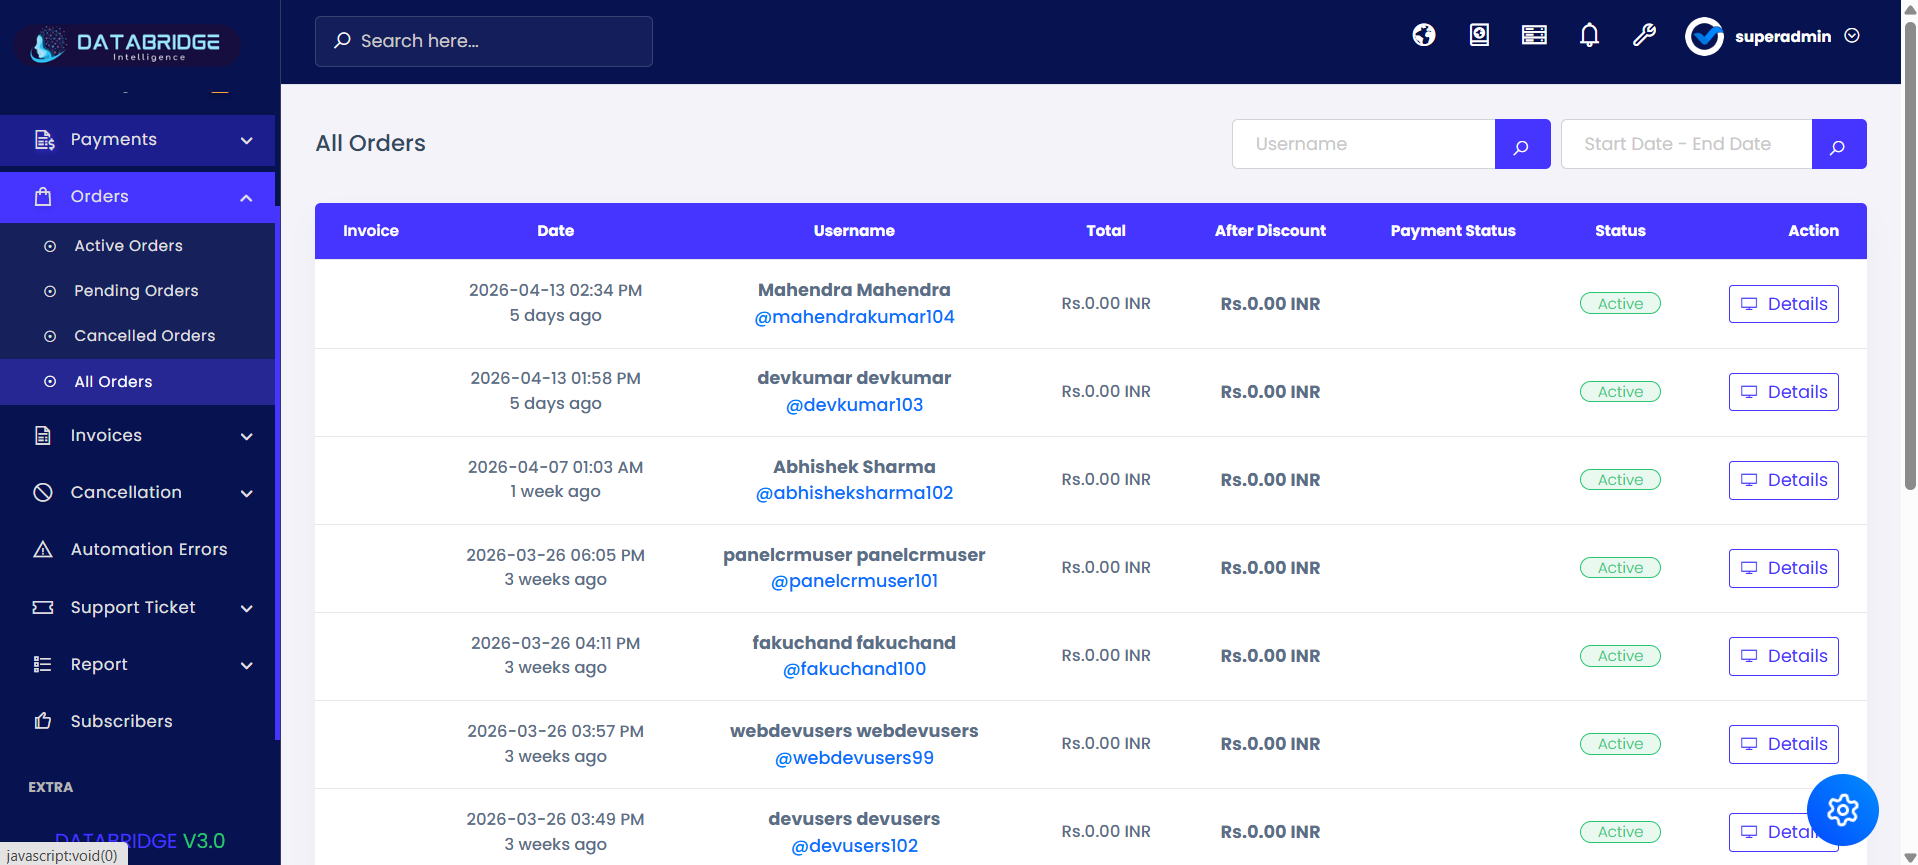1918x865 pixels.
Task: Open @abhisheksharma102 profile link
Action: [854, 493]
